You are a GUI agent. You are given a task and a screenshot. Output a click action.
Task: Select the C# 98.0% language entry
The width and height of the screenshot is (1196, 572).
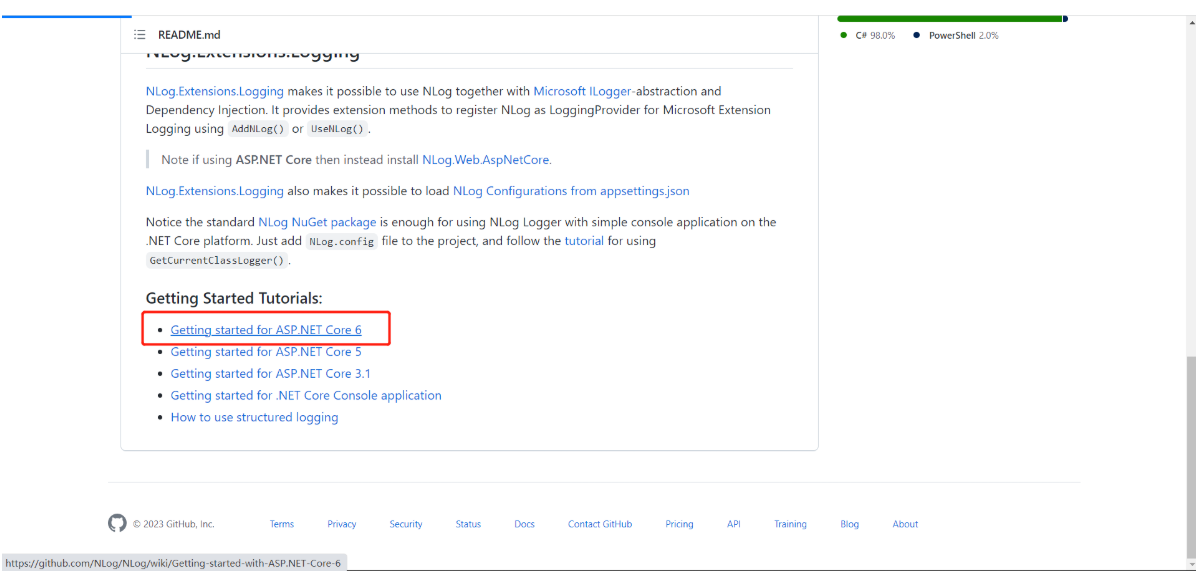pyautogui.click(x=867, y=36)
